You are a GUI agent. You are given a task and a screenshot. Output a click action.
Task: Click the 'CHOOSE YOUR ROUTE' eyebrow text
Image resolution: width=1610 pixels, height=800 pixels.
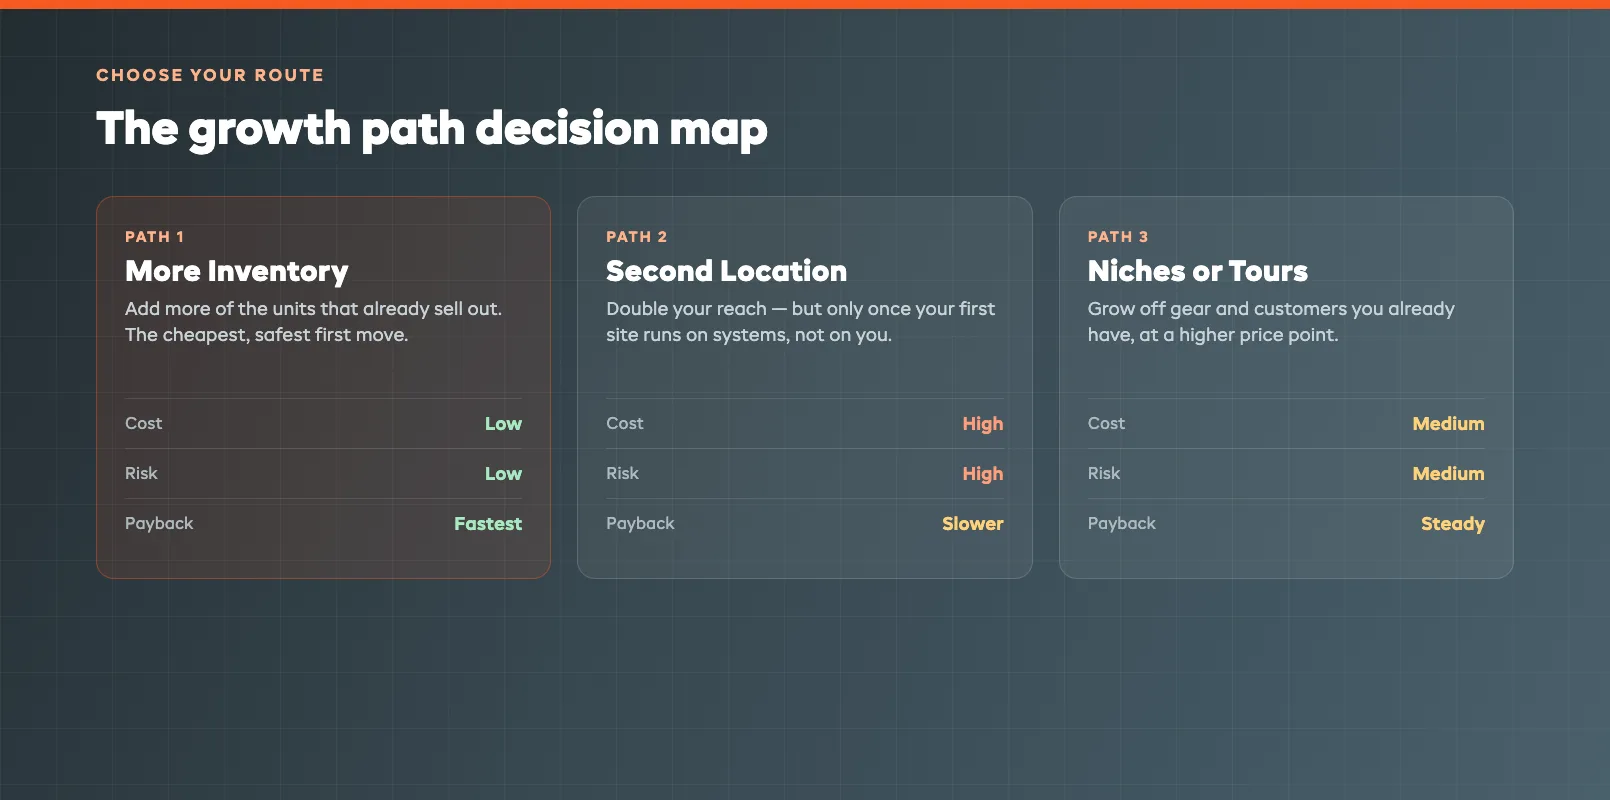(x=210, y=75)
